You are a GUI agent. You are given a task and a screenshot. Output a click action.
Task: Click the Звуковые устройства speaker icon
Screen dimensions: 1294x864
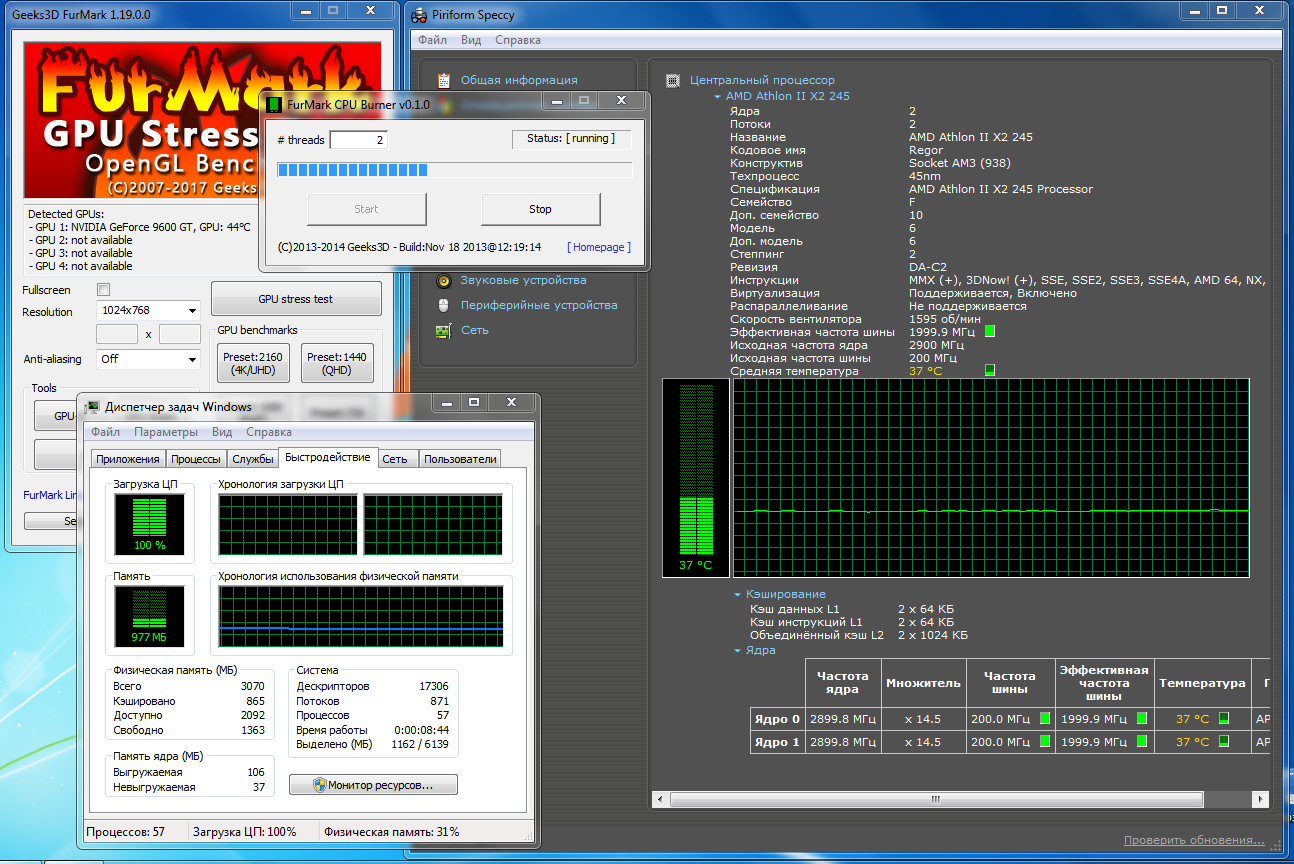(x=445, y=281)
